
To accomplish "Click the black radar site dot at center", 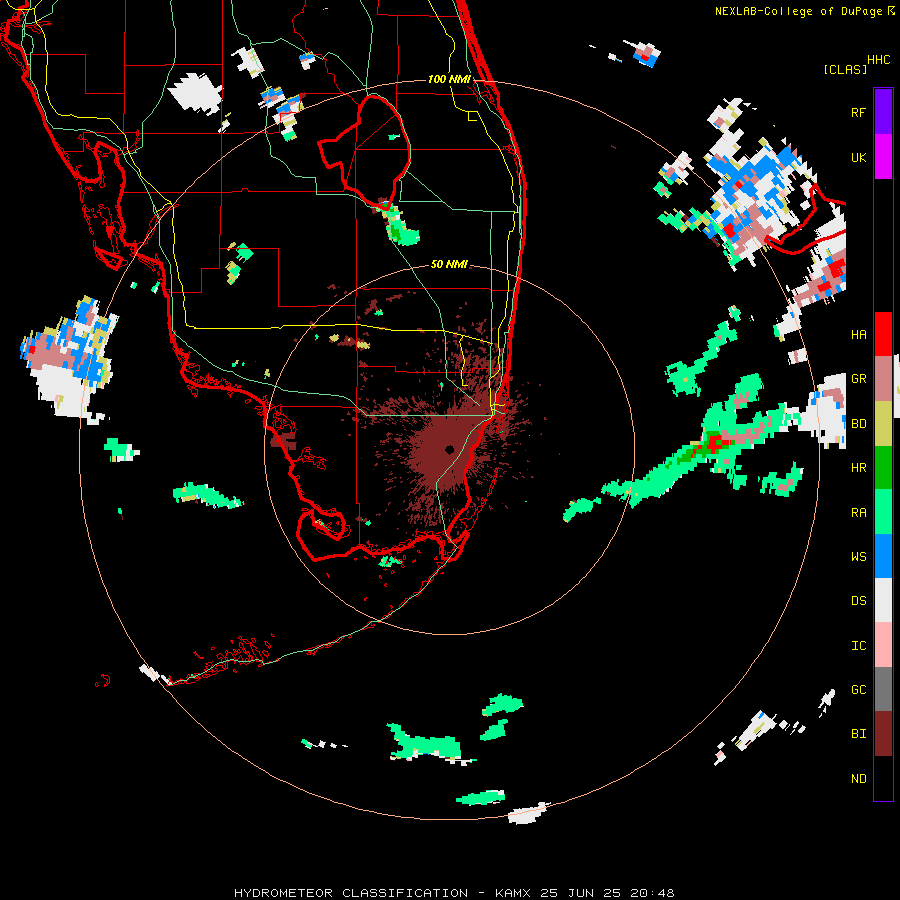I will click(x=449, y=449).
